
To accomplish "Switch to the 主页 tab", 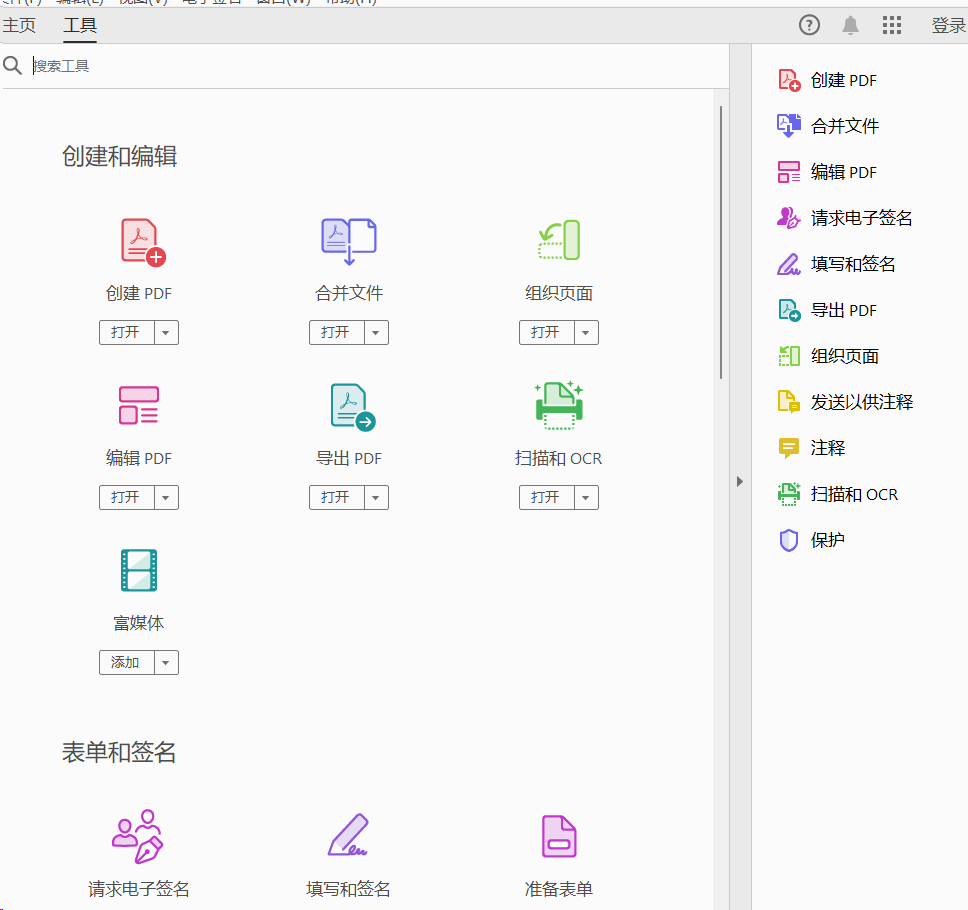I will tap(19, 25).
